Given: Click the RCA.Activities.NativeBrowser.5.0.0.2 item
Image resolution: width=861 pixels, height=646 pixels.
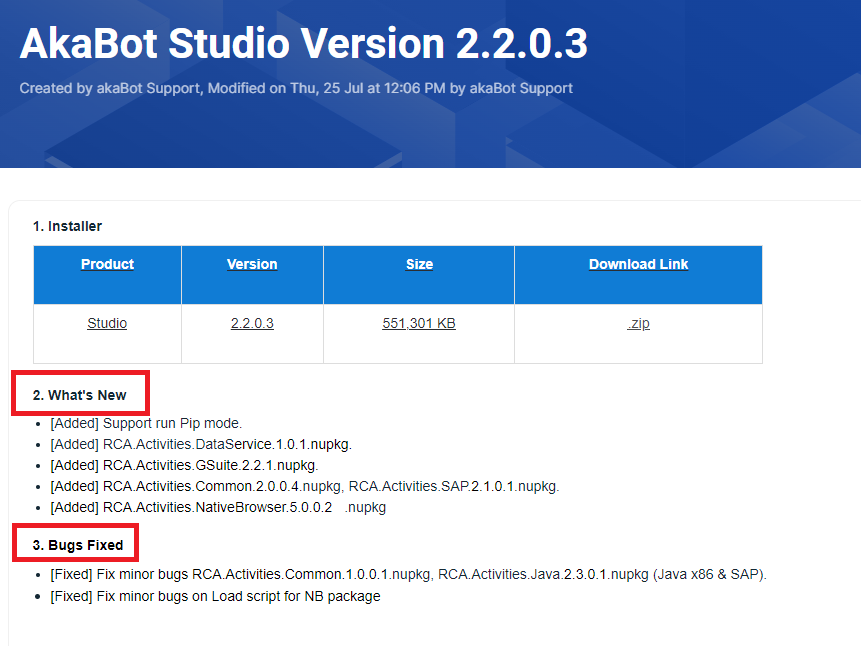Looking at the screenshot, I should click(218, 507).
